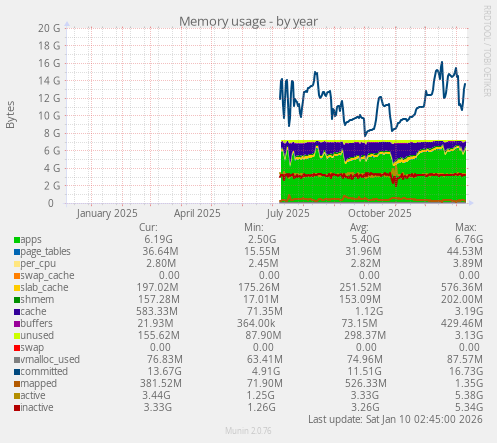
Task: Select the 'apps' legend label
Action: coord(31,240)
